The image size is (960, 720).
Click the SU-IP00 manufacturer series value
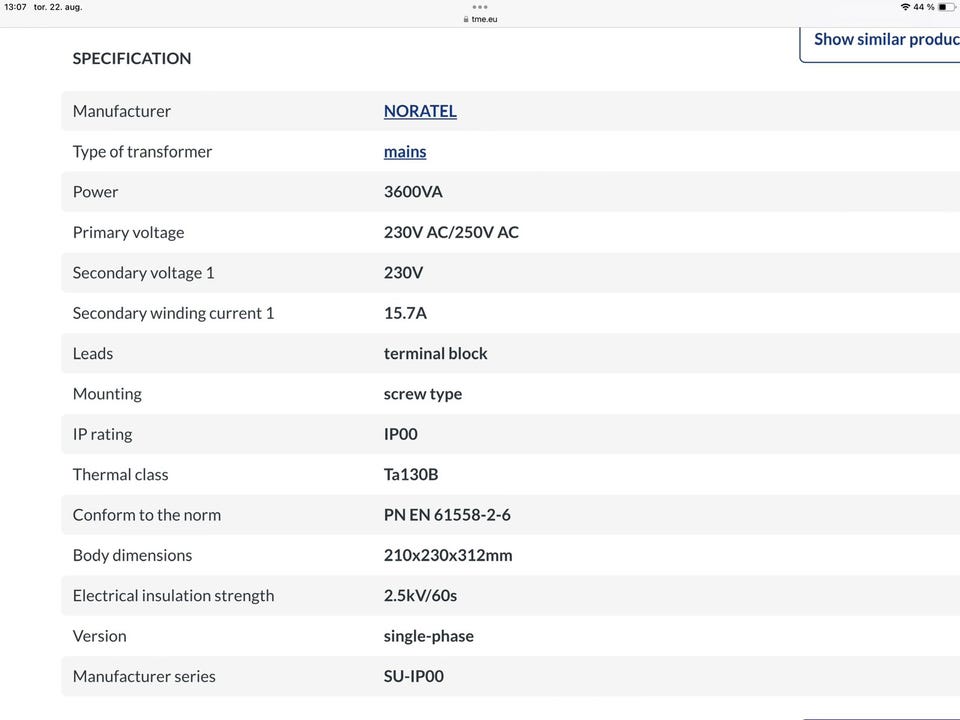pos(414,676)
